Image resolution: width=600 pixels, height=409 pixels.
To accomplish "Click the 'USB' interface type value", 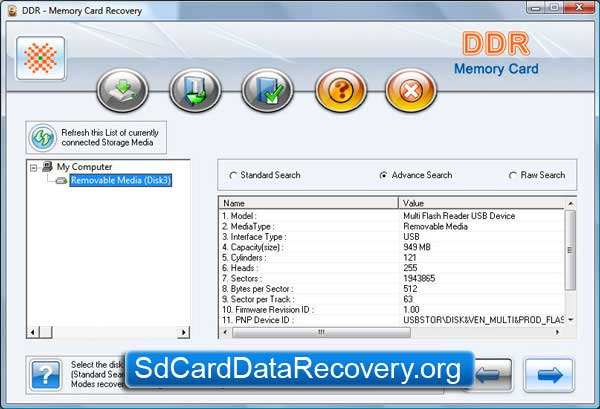I will point(411,237).
